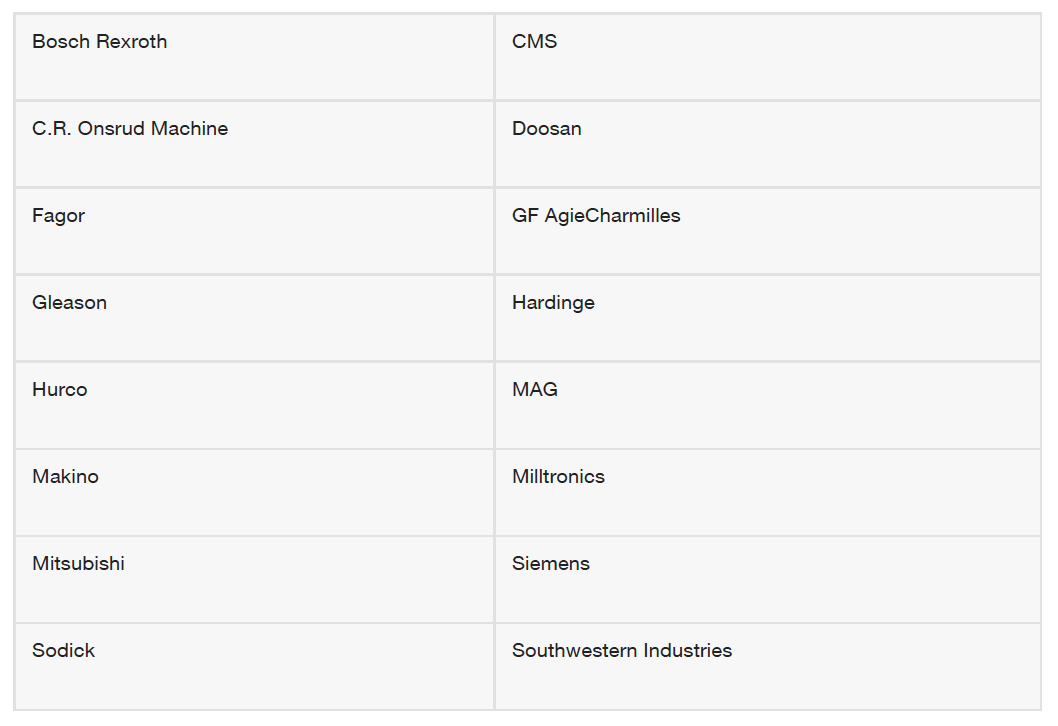The height and width of the screenshot is (726, 1058).
Task: Click the Fagor entry
Action: pos(254,231)
